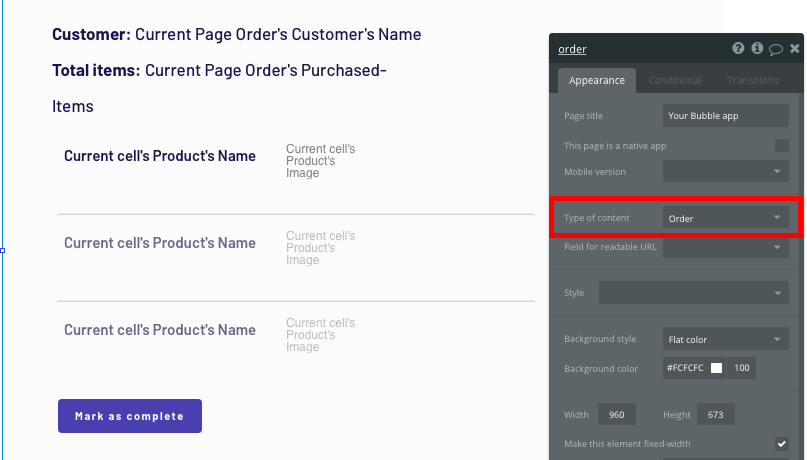Edit the #FCFCFC background color hex field

click(x=685, y=368)
